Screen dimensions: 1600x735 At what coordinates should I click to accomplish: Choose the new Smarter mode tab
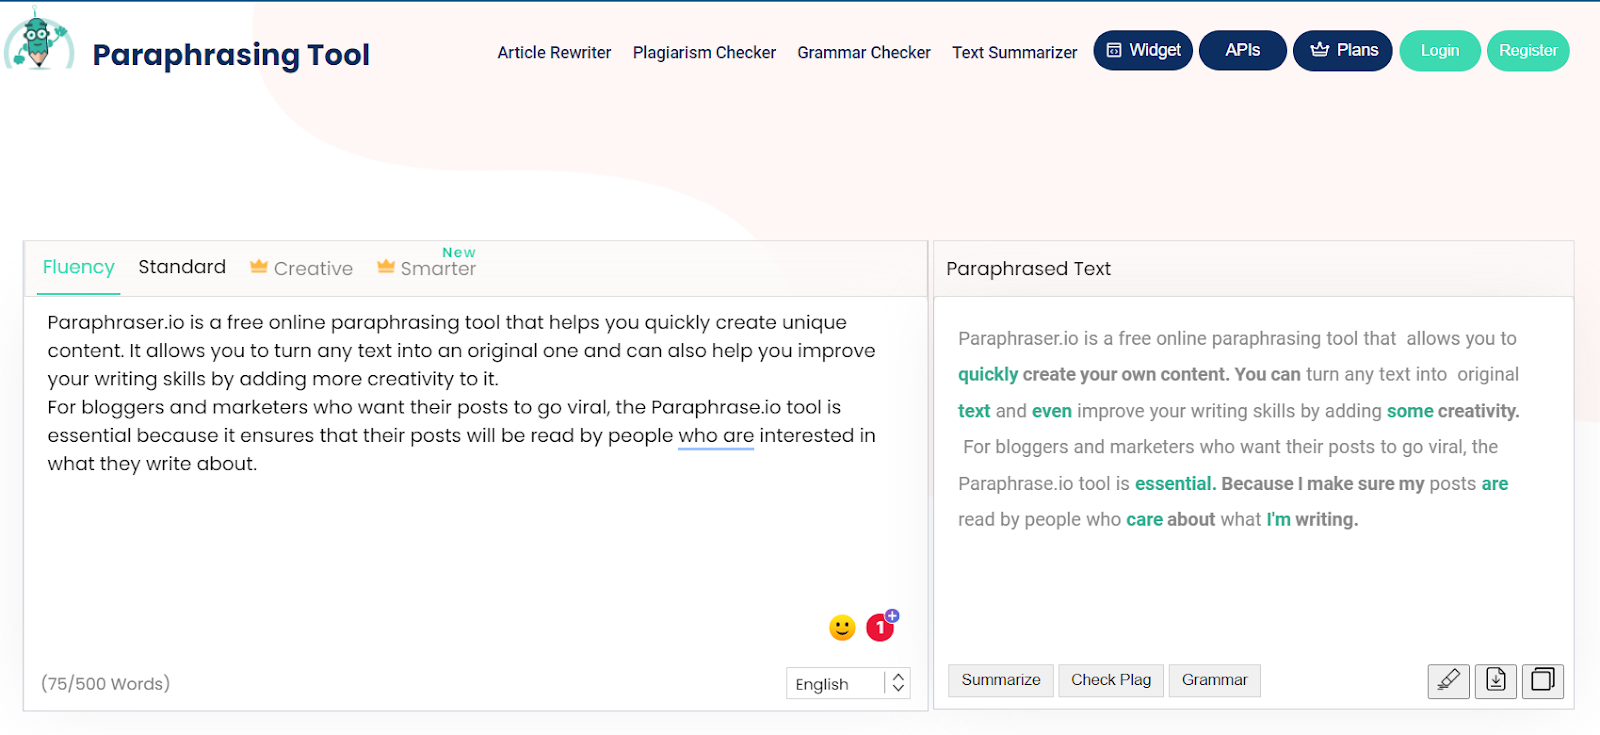427,264
